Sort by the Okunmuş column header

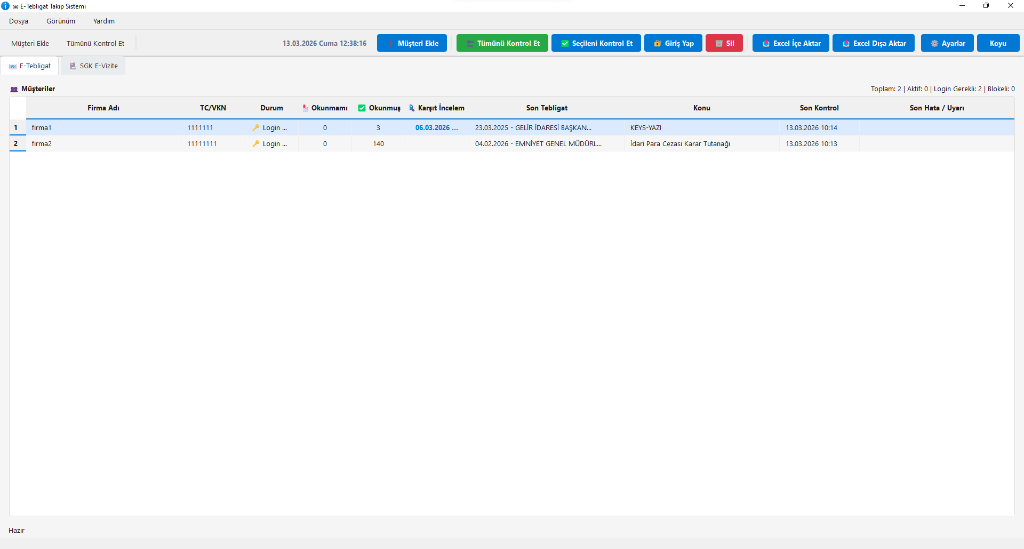click(x=379, y=108)
